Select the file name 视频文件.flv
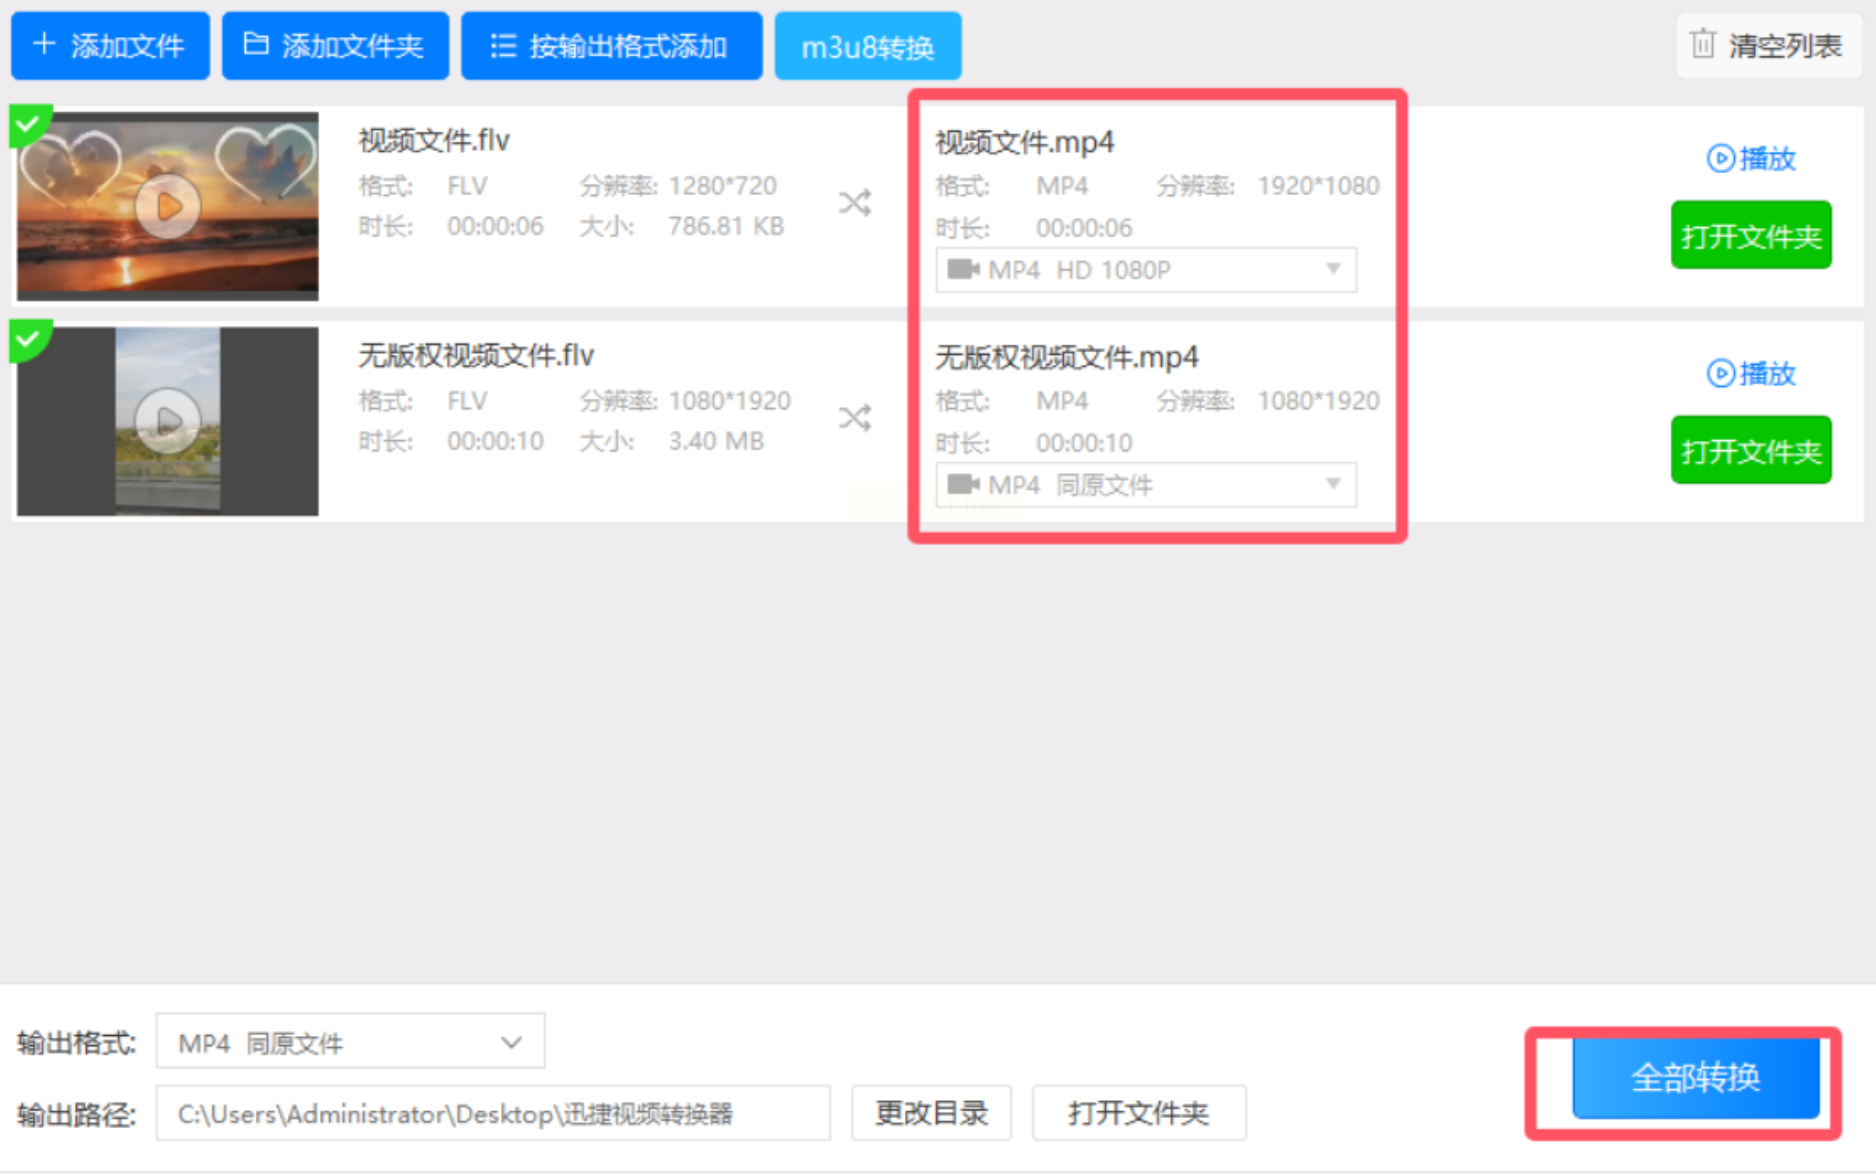 [x=434, y=141]
